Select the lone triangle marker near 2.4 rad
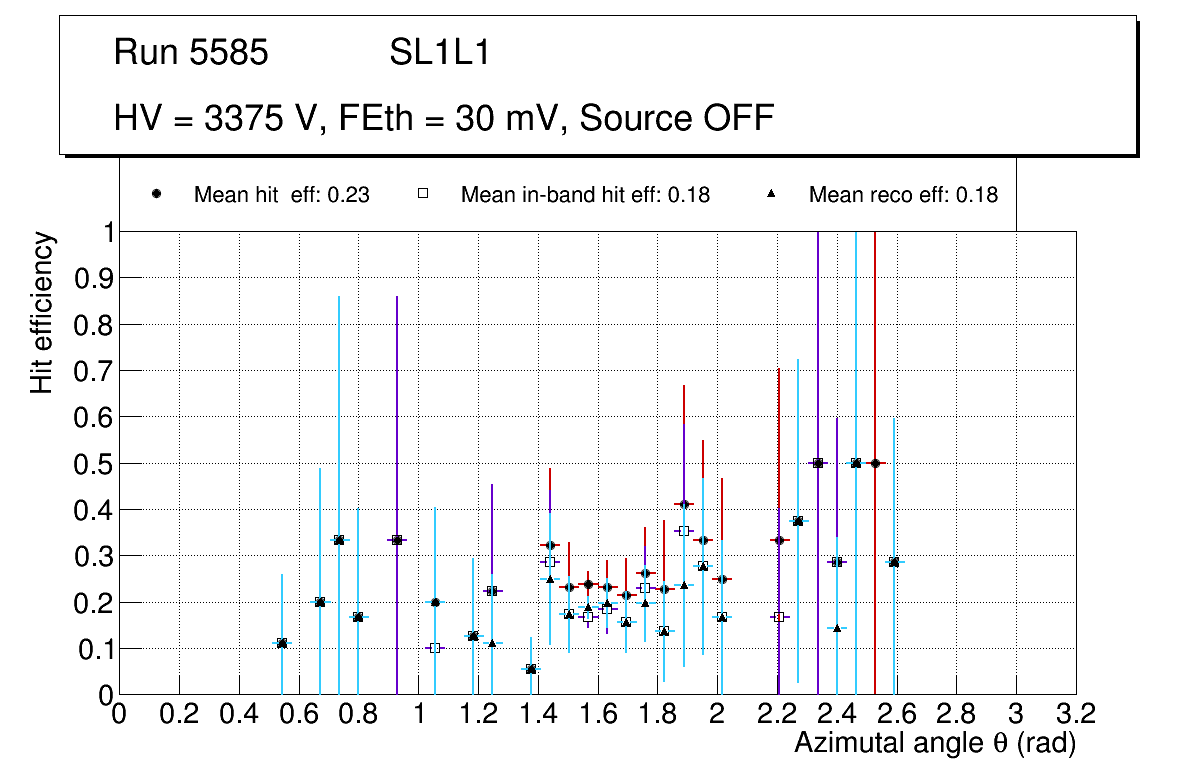This screenshot has width=1196, height=772. [837, 628]
